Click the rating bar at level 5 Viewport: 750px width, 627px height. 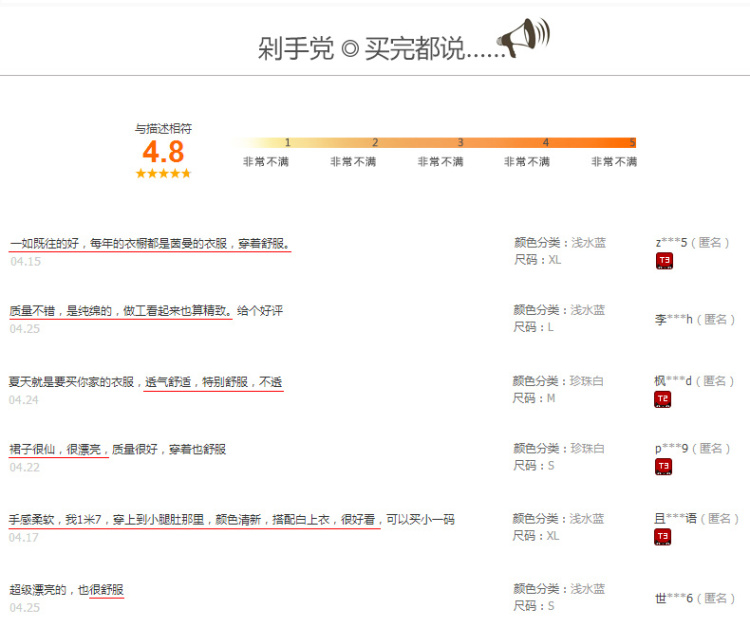(x=632, y=143)
